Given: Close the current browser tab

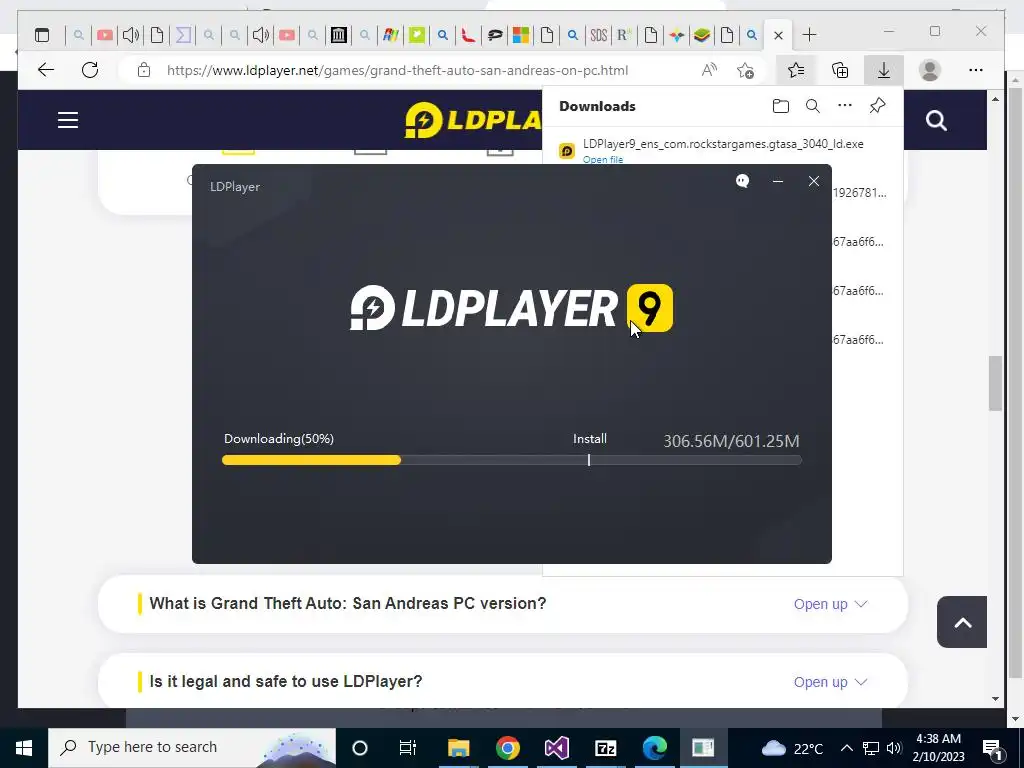Looking at the screenshot, I should (x=778, y=35).
